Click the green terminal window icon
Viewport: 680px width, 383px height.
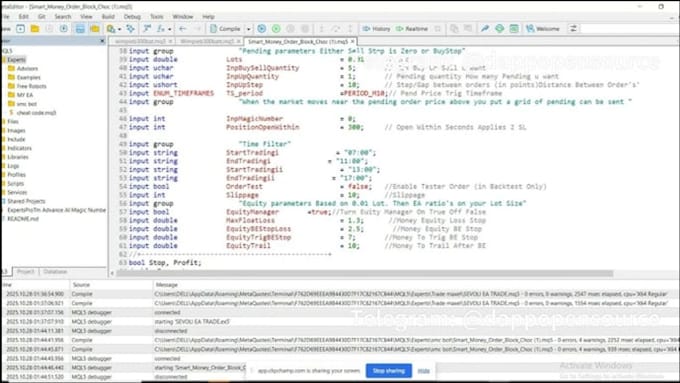[x=514, y=29]
